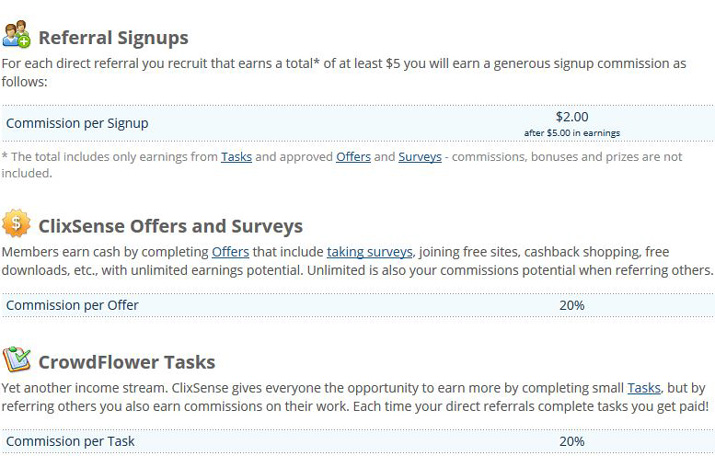This screenshot has width=715, height=467.
Task: Follow the 'taking surveys' link
Action: tap(370, 252)
